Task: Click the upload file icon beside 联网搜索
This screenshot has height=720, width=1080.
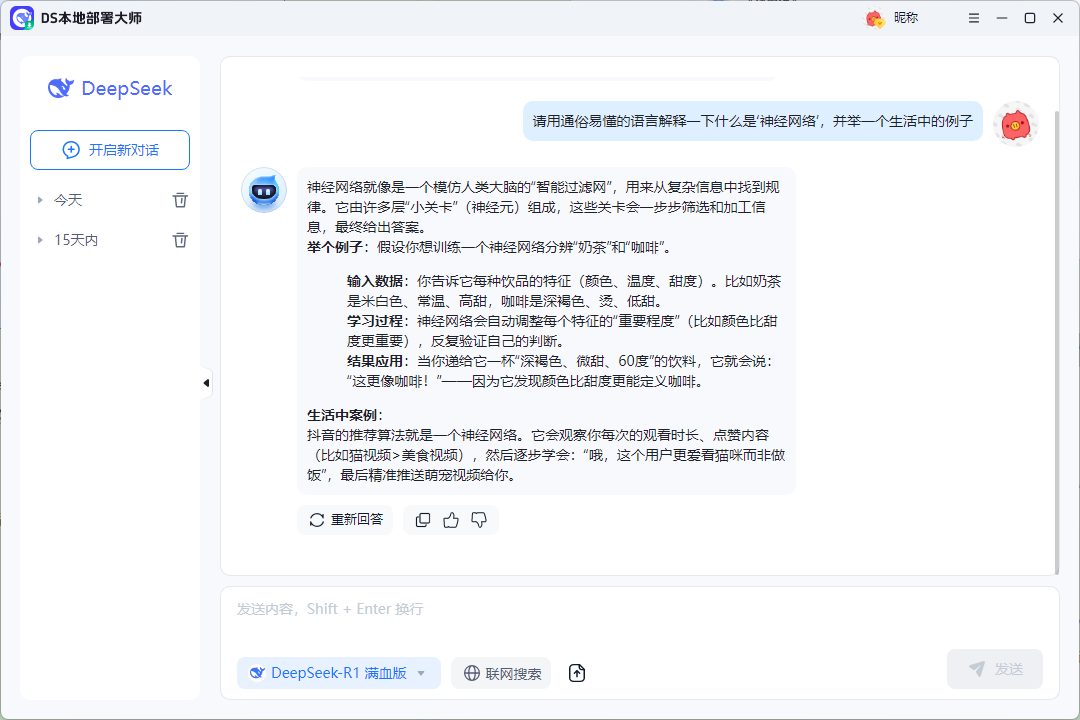Action: pyautogui.click(x=576, y=673)
